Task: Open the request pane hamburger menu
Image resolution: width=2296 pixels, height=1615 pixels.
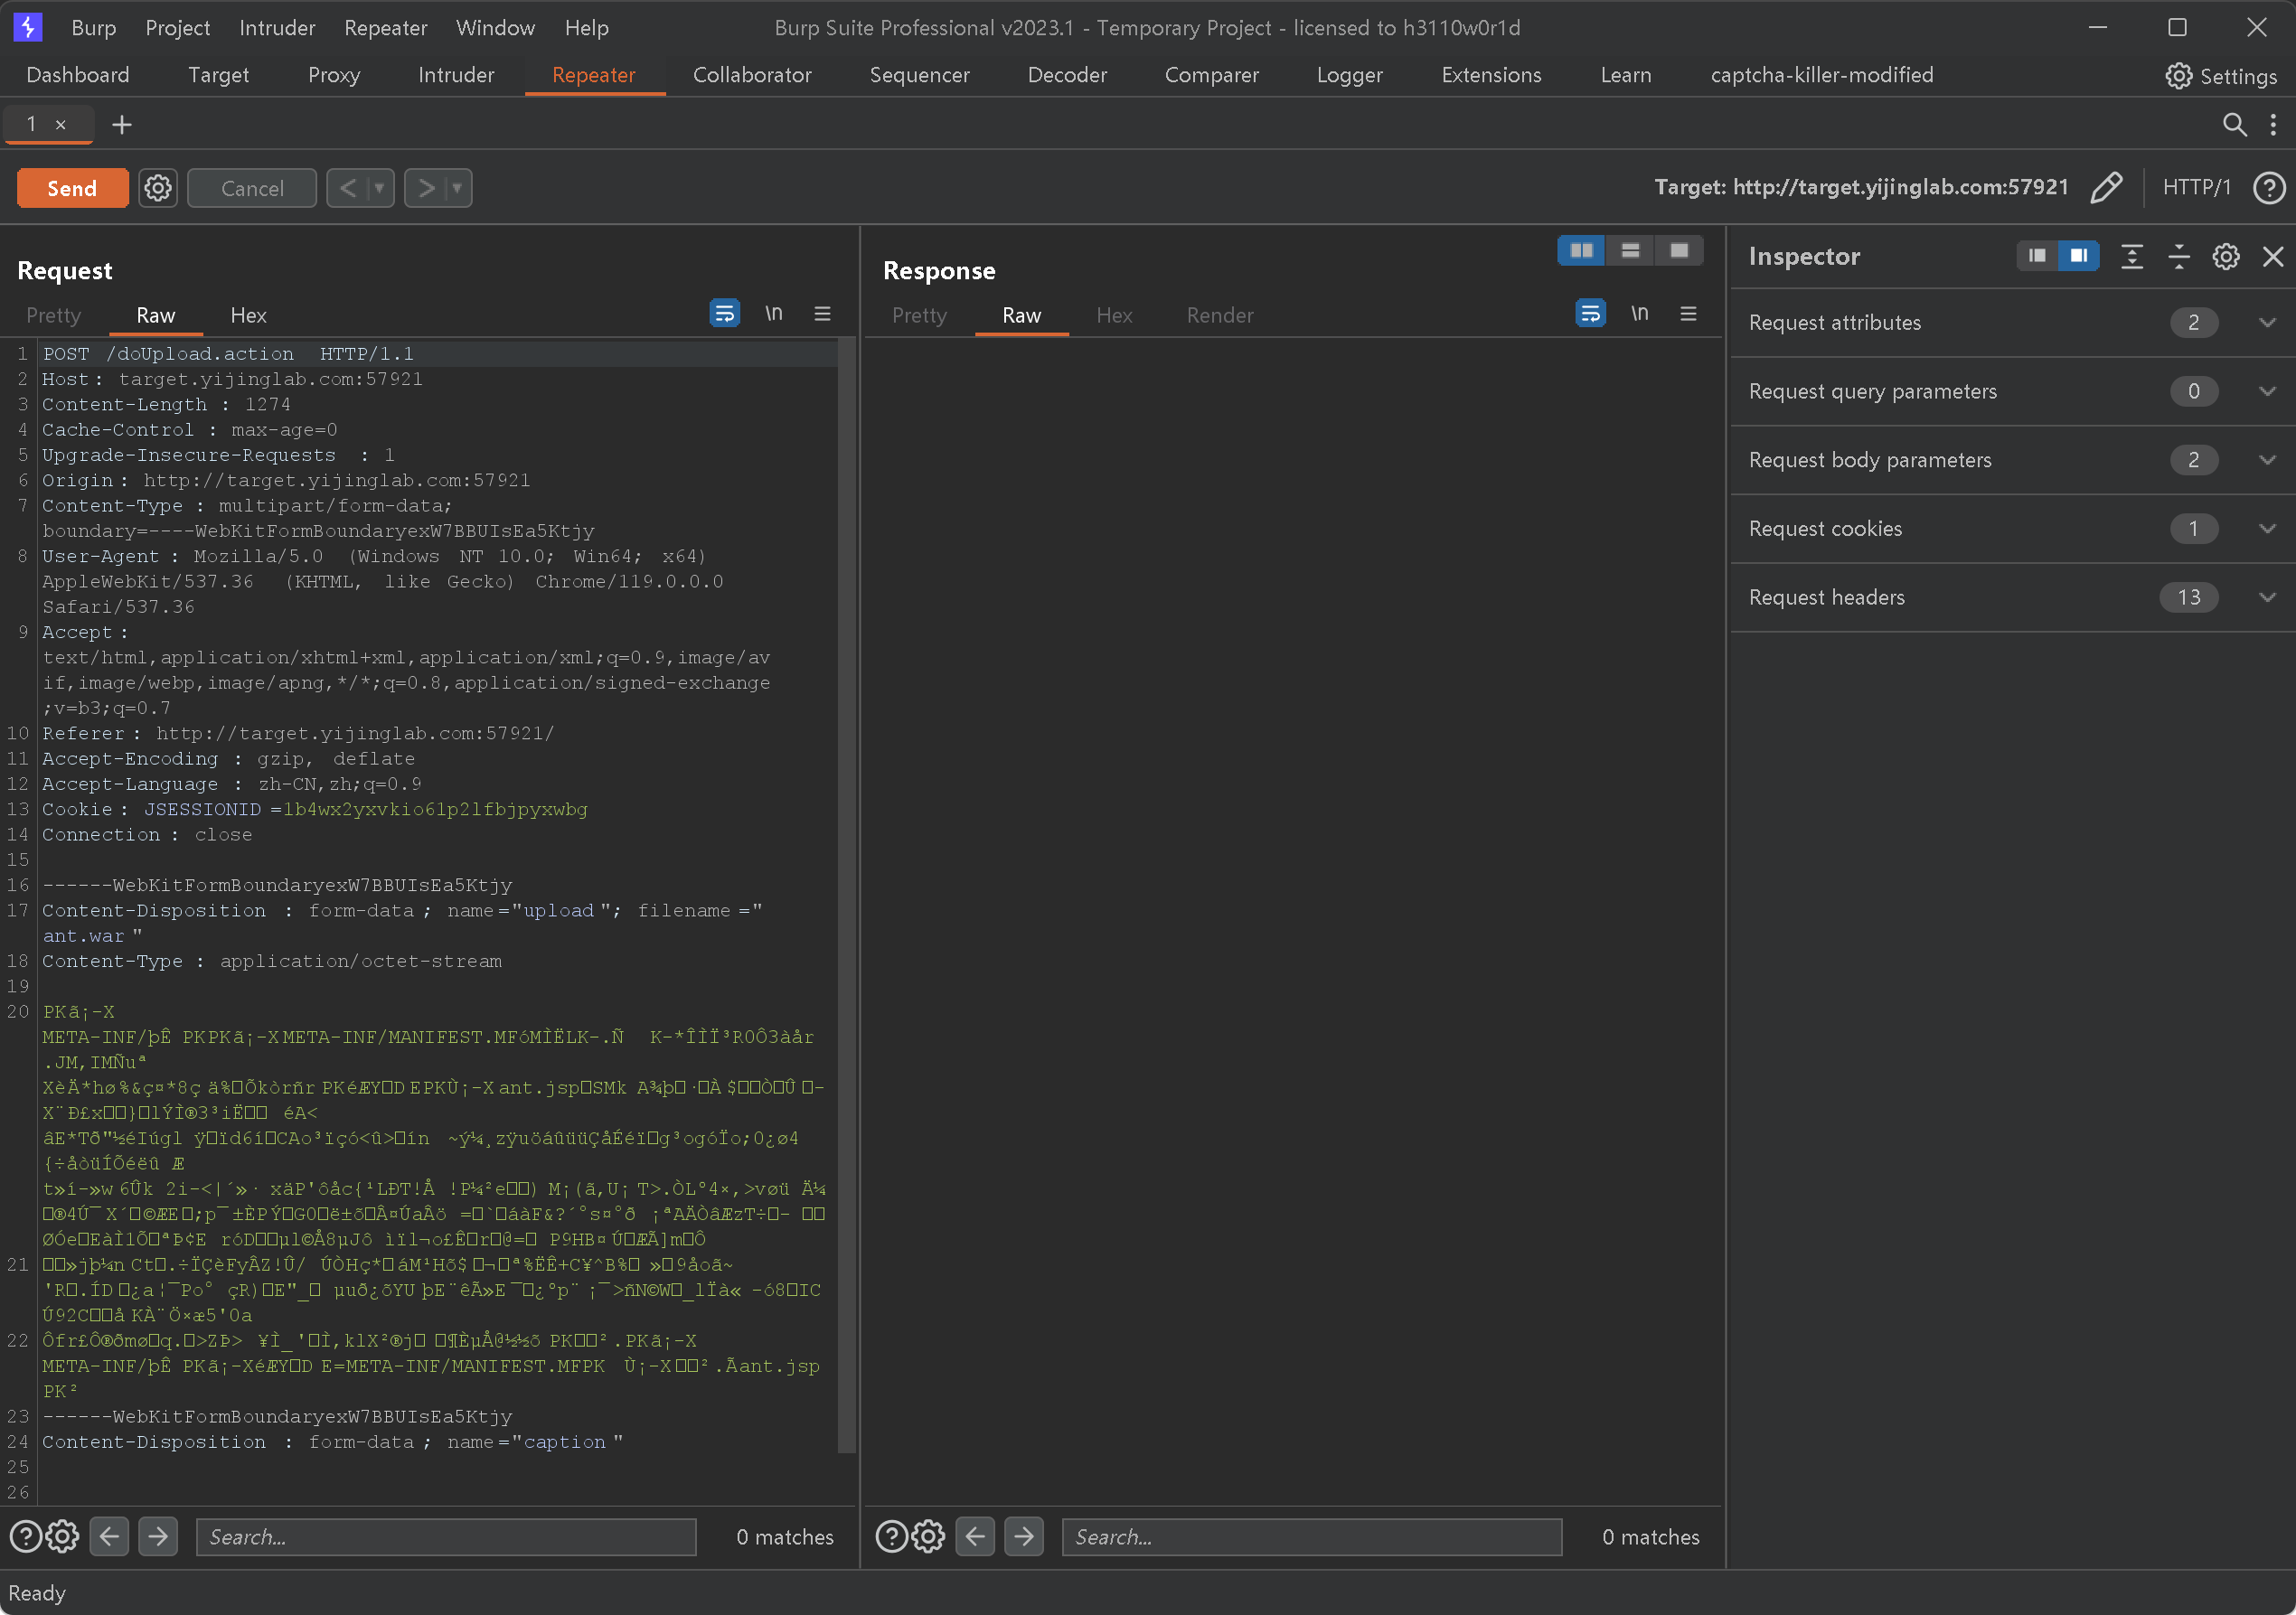Action: [822, 314]
